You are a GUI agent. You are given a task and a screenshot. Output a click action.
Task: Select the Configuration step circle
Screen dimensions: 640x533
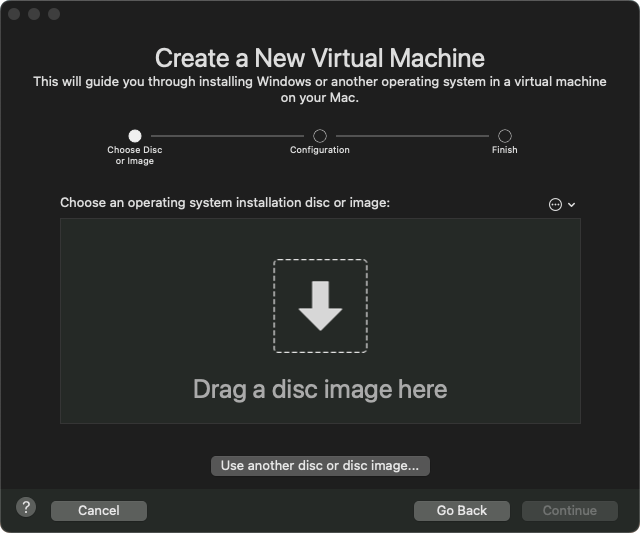click(x=320, y=135)
